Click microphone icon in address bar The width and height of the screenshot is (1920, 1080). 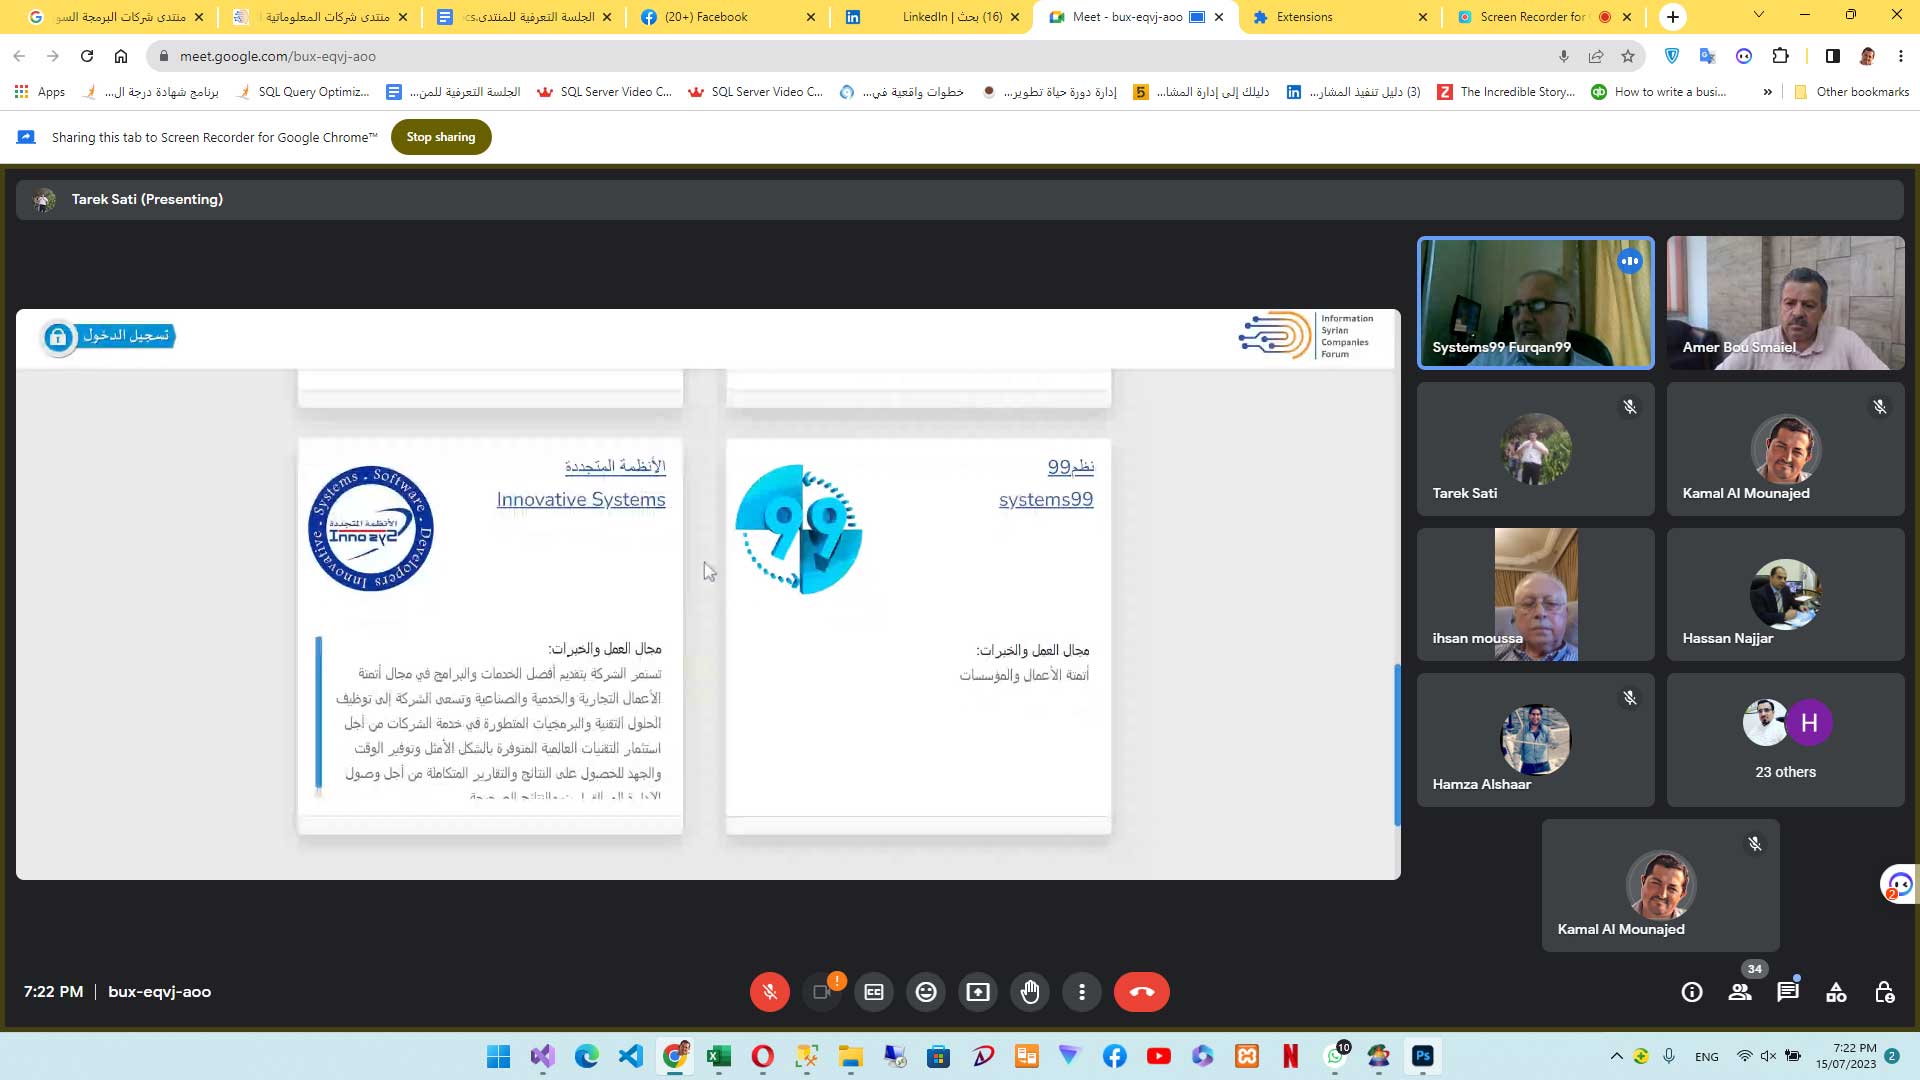click(x=1564, y=56)
